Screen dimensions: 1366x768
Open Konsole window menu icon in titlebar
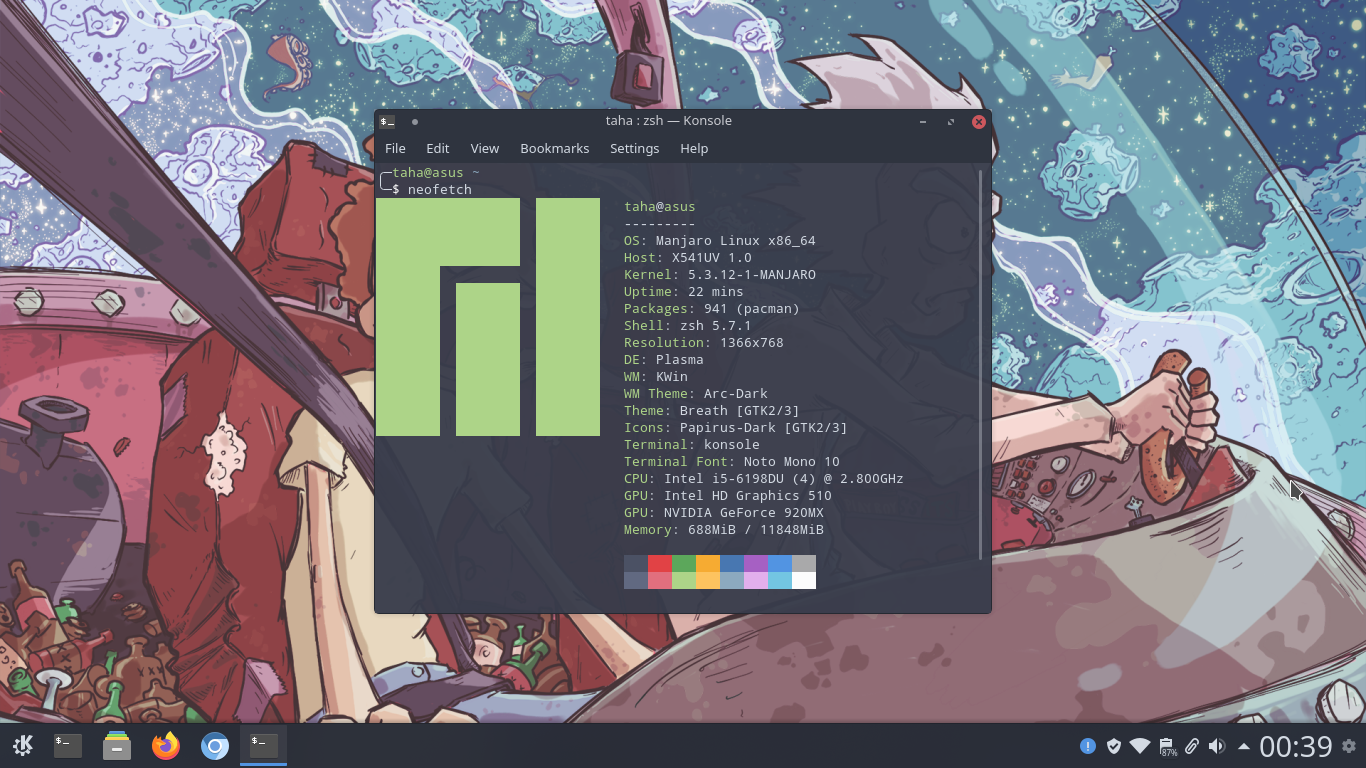coord(387,121)
